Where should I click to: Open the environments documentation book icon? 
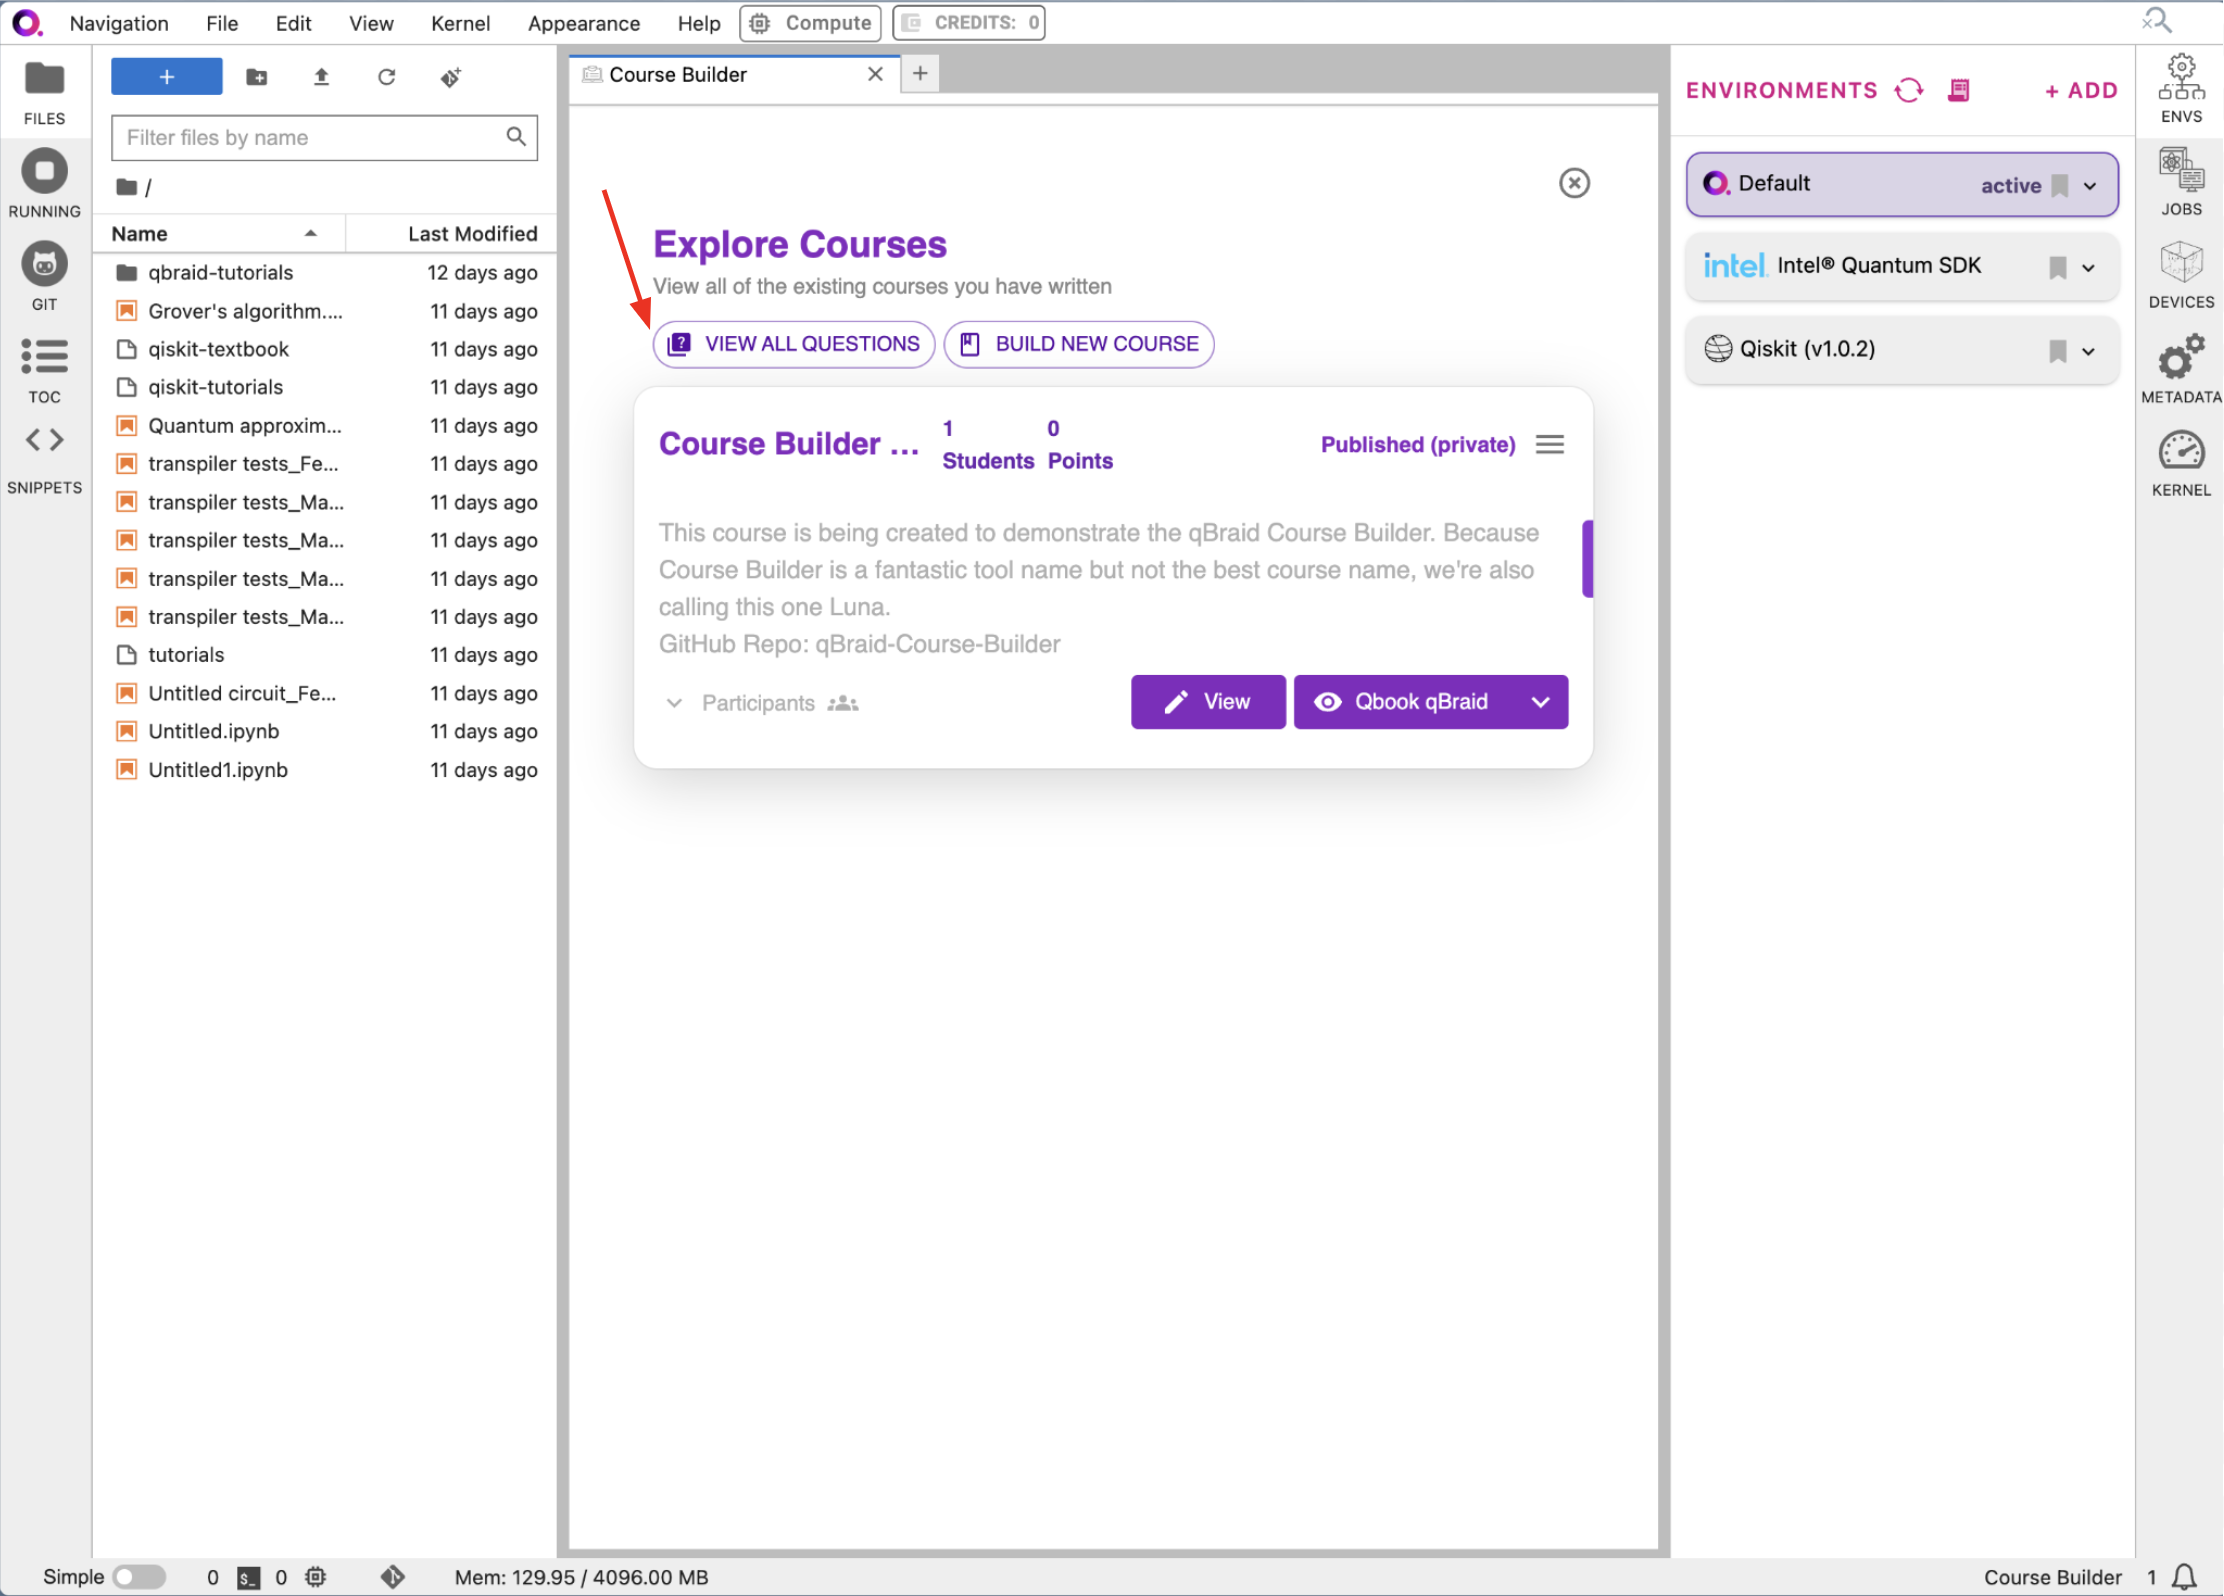1959,90
